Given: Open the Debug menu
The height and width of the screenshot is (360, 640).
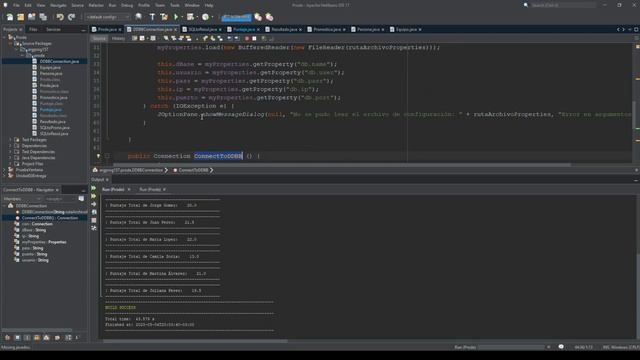Looking at the screenshot, I should (x=127, y=5).
